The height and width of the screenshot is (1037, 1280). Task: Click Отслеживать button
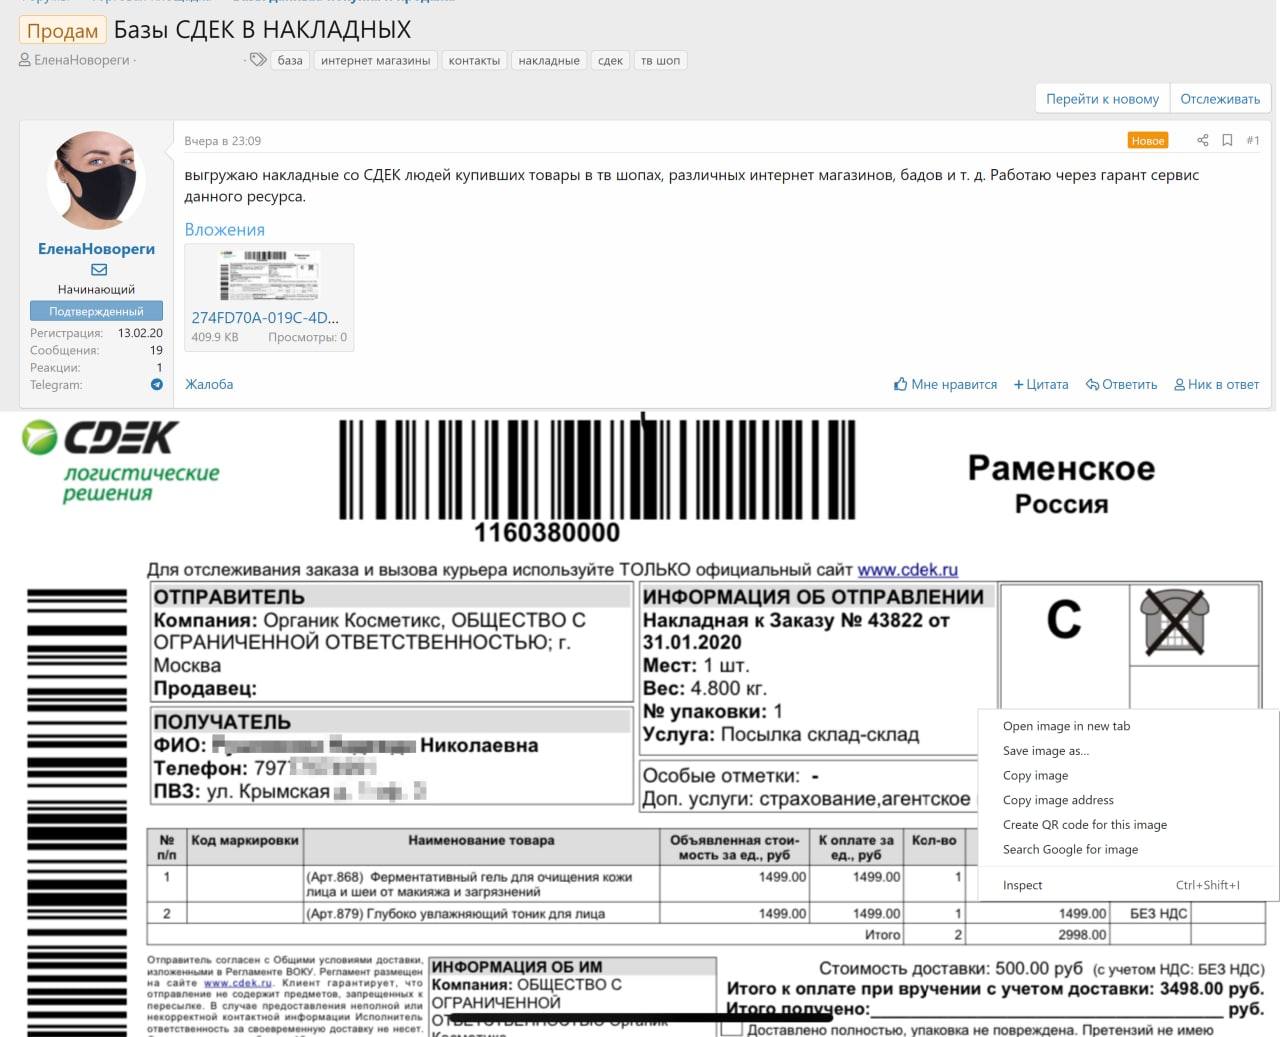click(x=1220, y=99)
